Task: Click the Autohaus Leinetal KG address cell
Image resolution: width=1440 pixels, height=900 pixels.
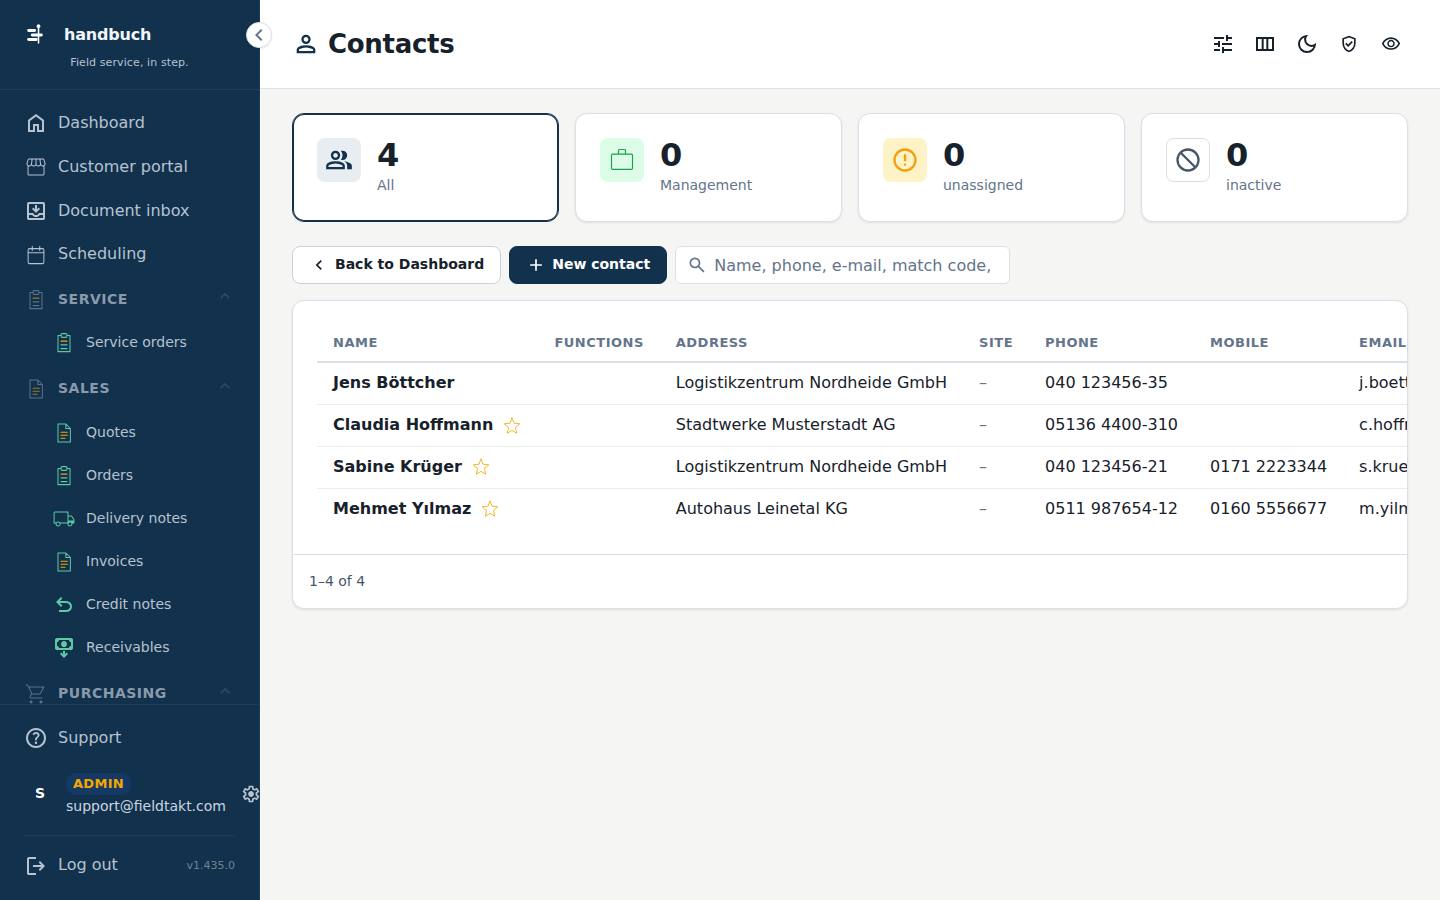Action: (761, 509)
